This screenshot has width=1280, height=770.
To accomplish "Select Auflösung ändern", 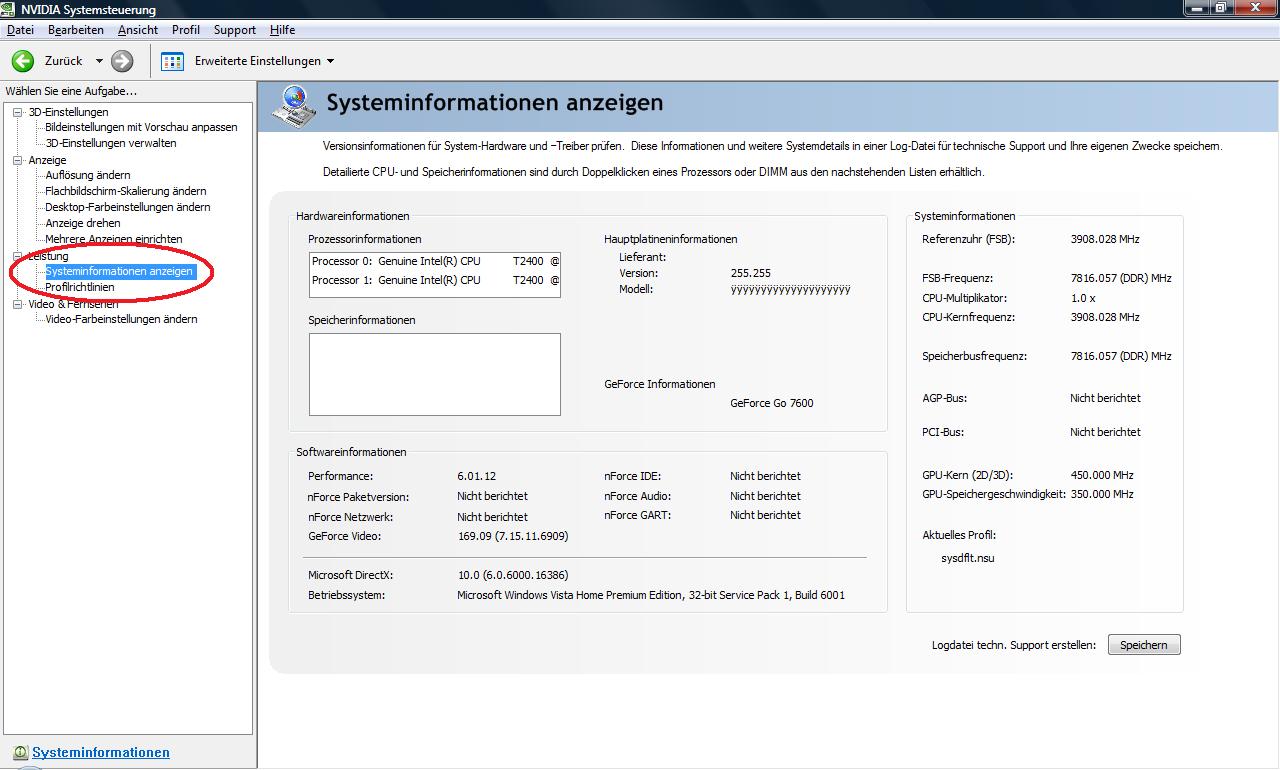I will point(88,175).
